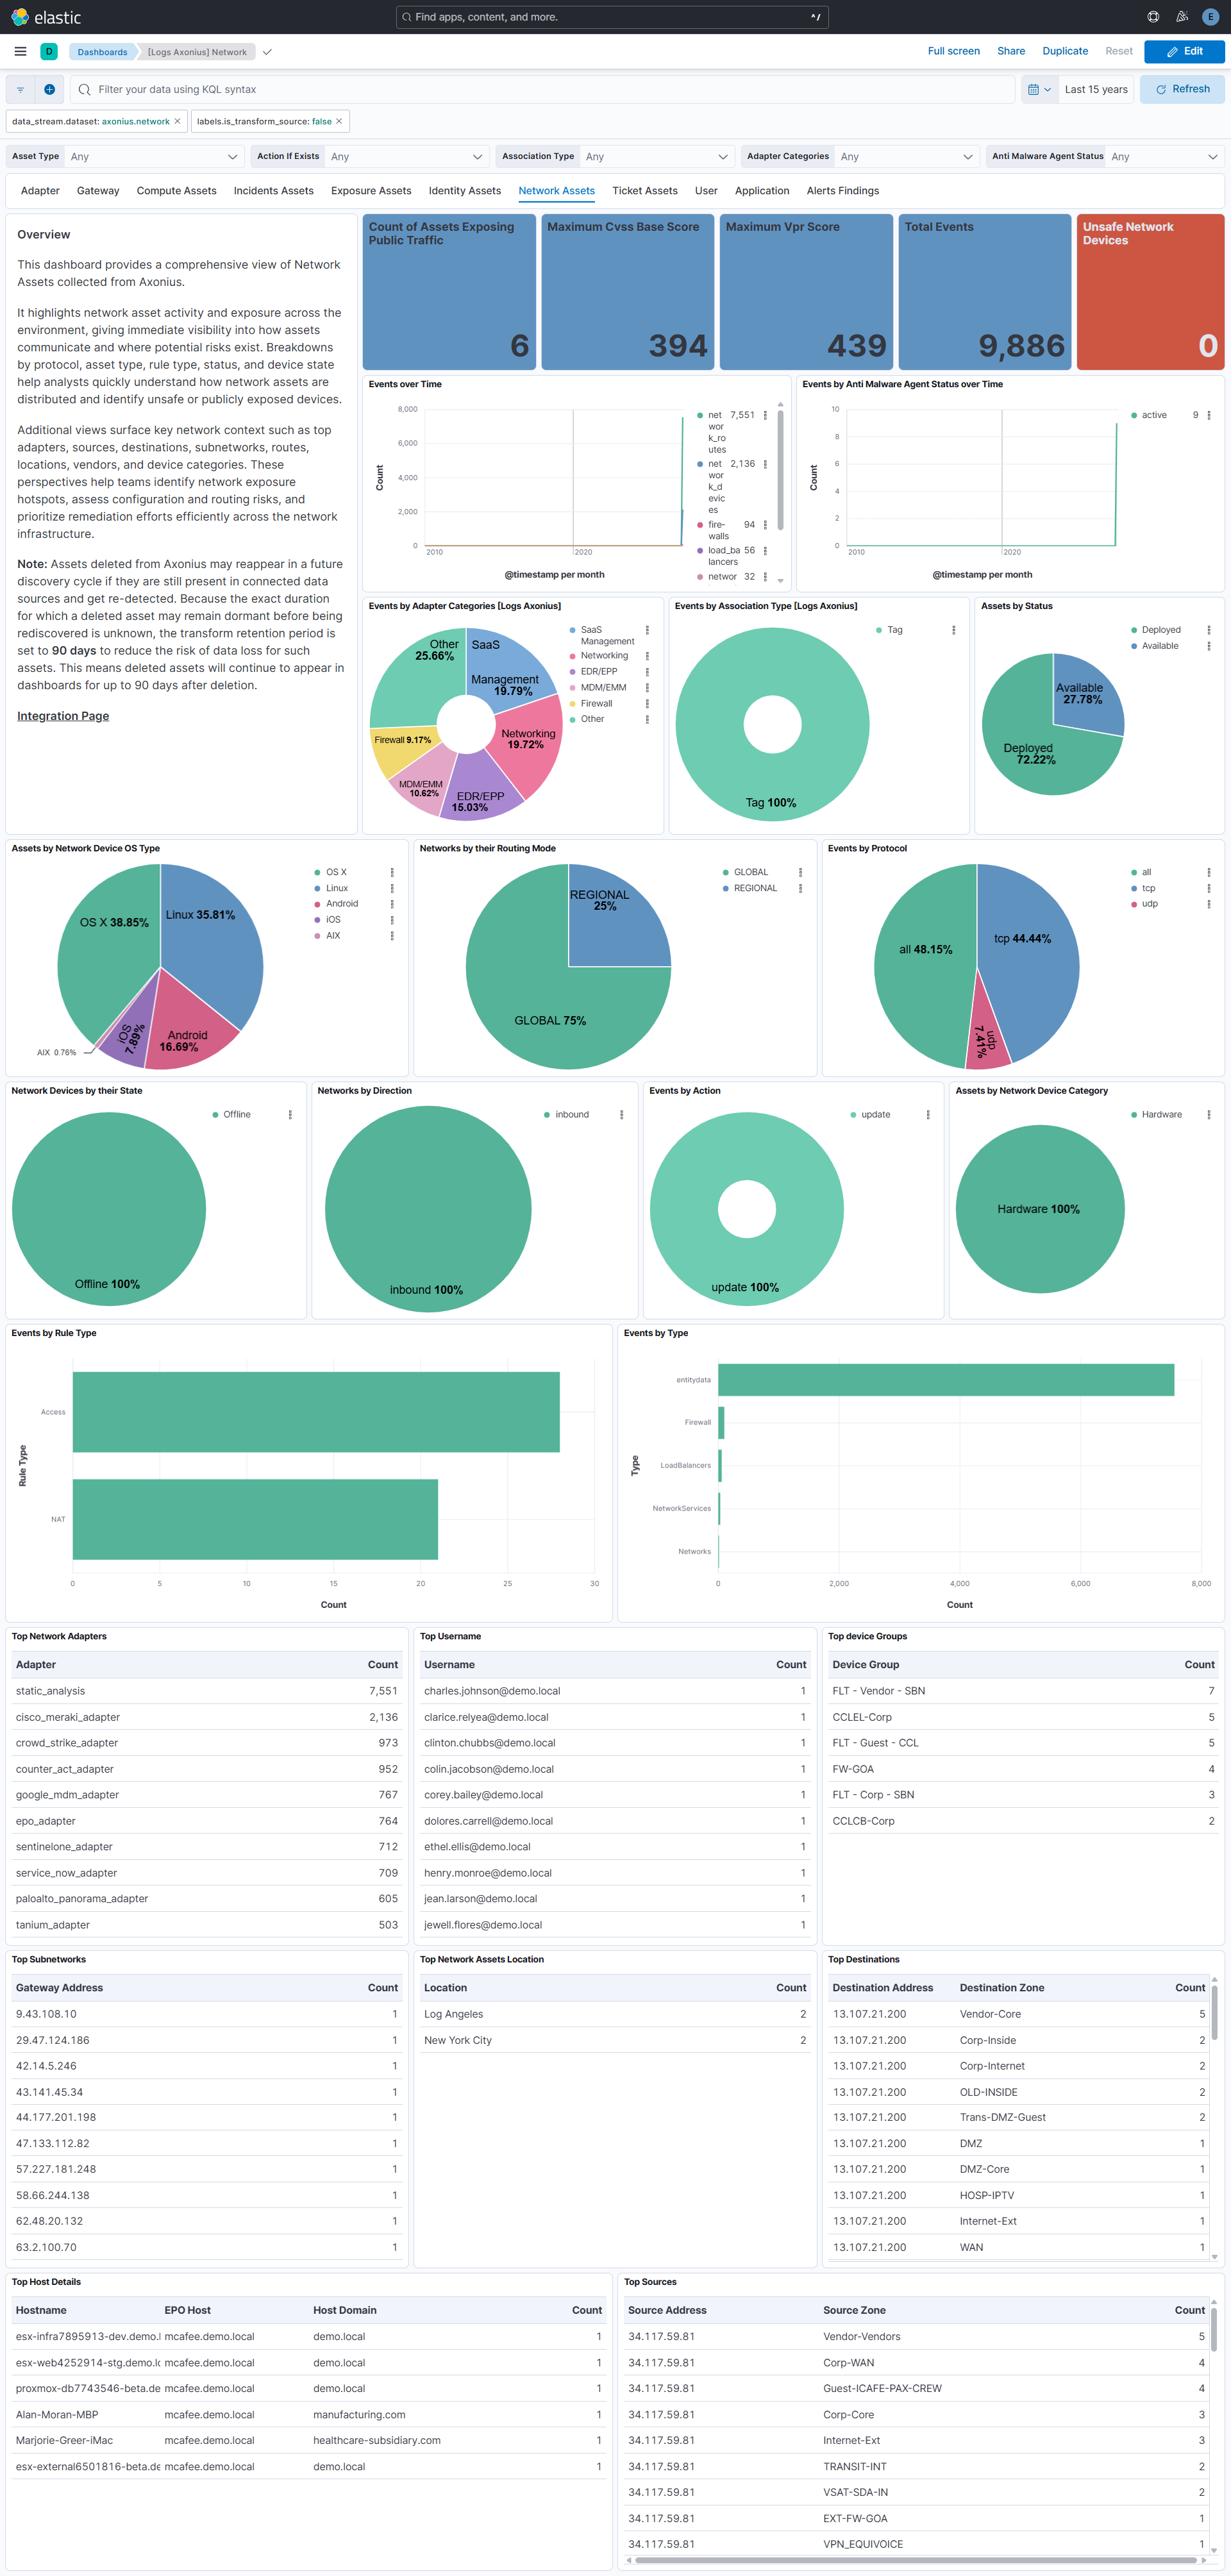The width and height of the screenshot is (1231, 2576).
Task: Open options for update legend entry
Action: coord(928,1114)
